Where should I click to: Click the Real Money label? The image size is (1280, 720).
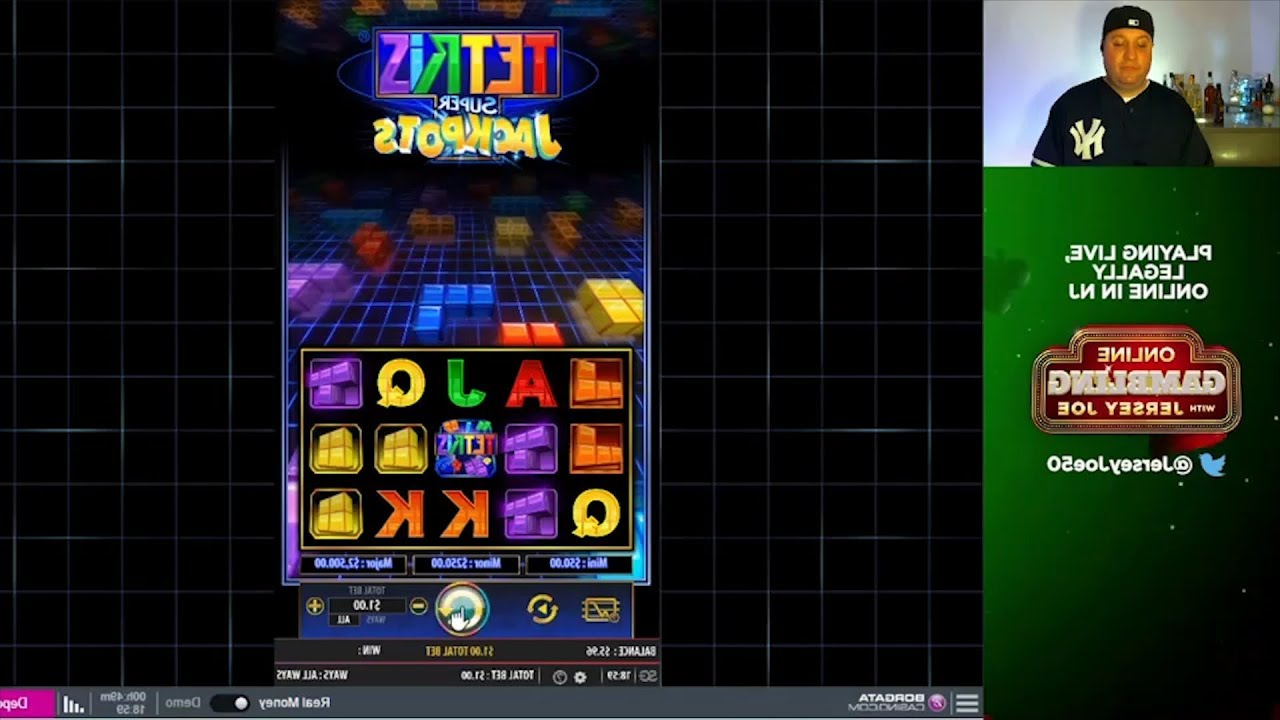click(294, 703)
